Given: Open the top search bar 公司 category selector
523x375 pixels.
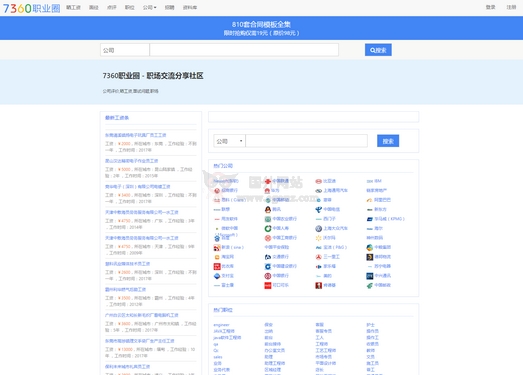Looking at the screenshot, I should click(125, 50).
